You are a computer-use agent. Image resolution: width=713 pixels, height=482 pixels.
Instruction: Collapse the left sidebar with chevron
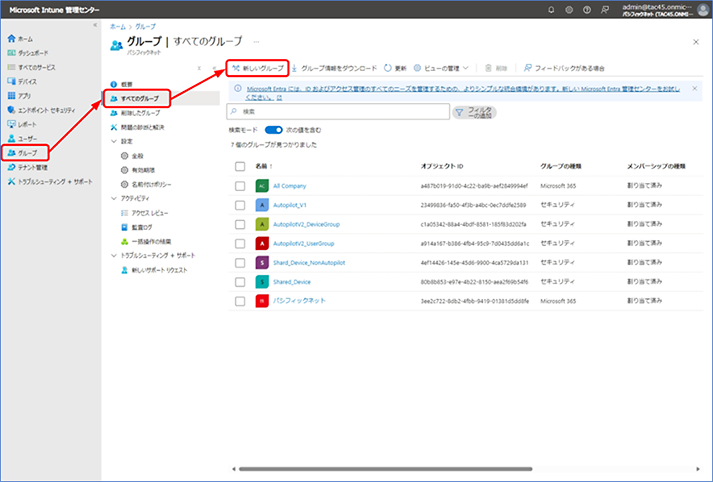[95, 25]
